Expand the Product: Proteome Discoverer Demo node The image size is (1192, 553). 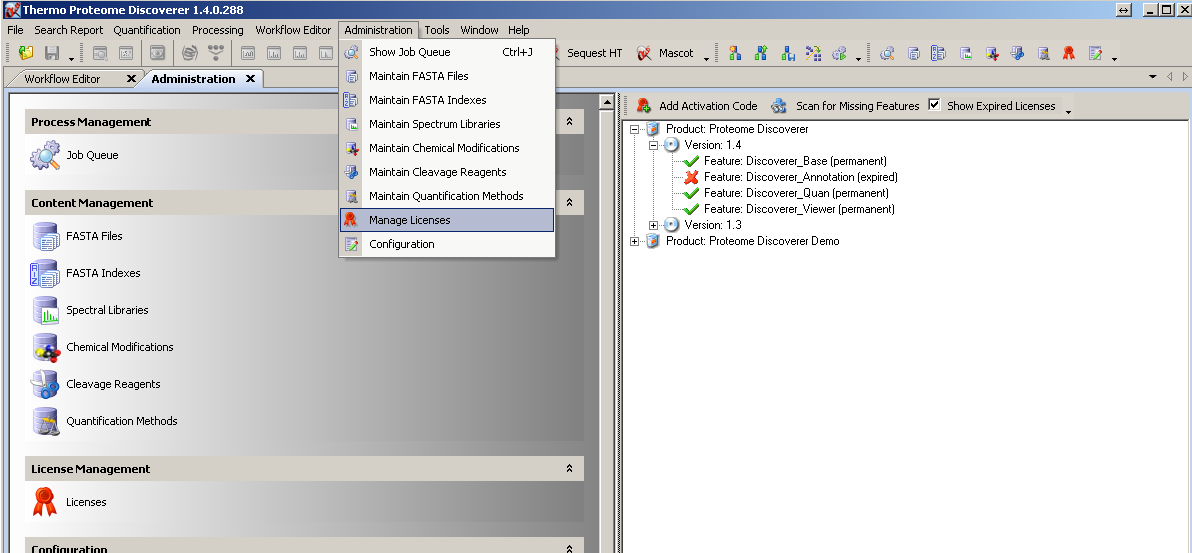[635, 241]
